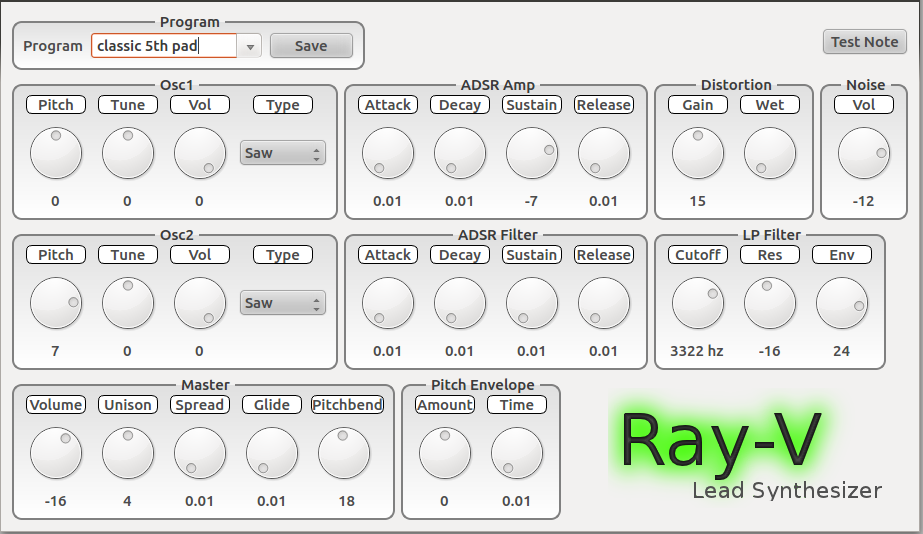Click the ADSR Amp Release label button
The image size is (923, 534).
click(x=604, y=105)
